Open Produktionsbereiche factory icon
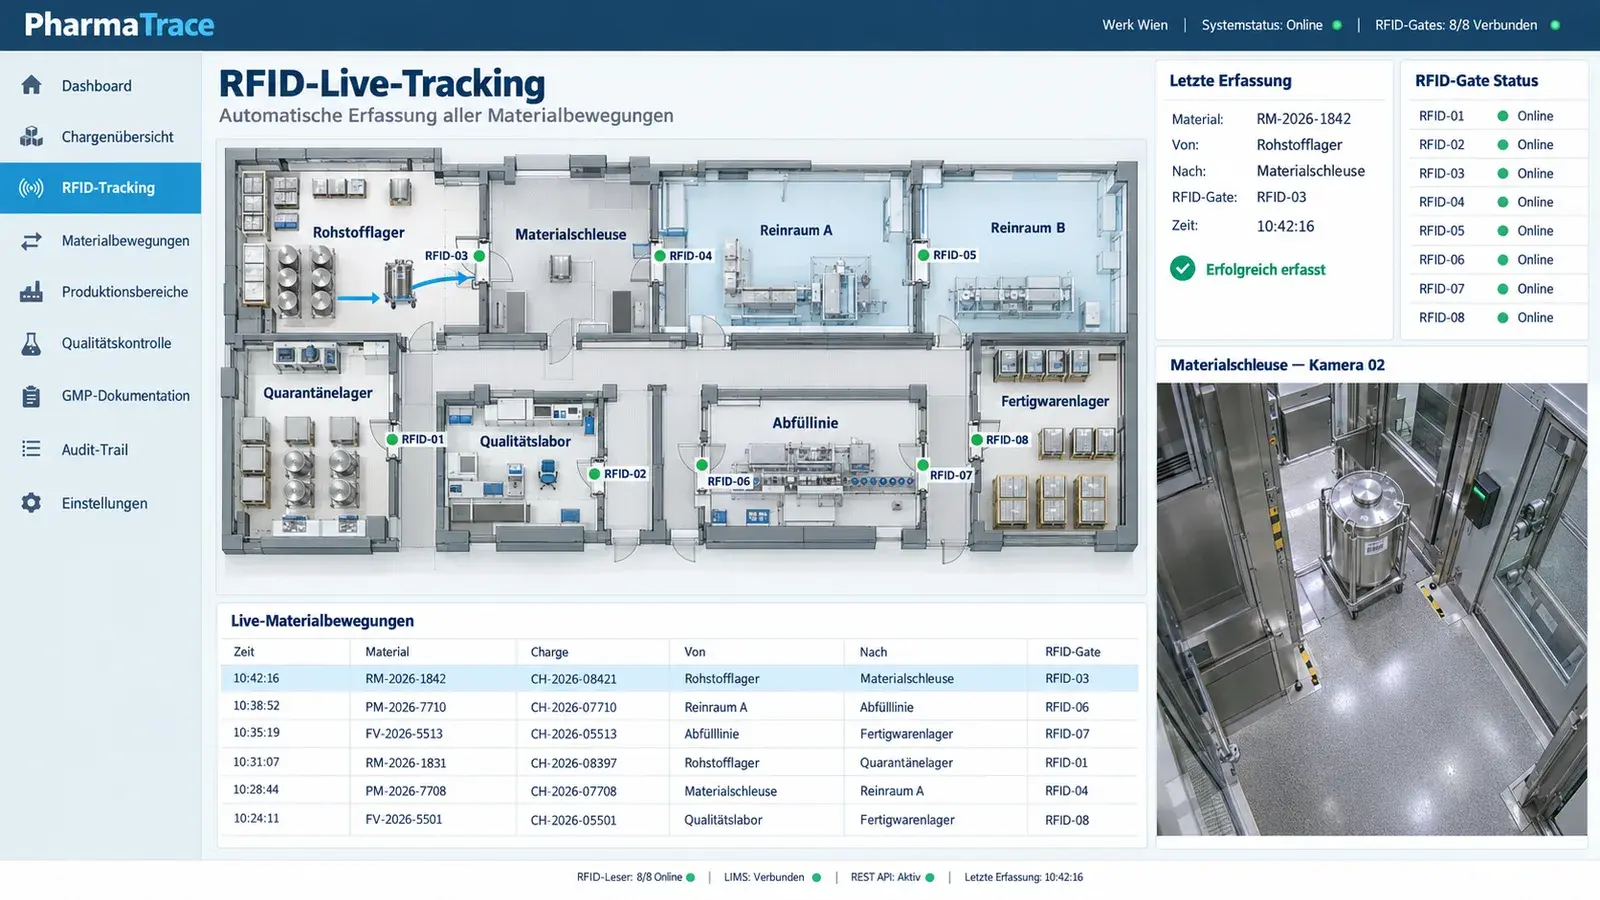Image resolution: width=1600 pixels, height=900 pixels. coord(31,292)
